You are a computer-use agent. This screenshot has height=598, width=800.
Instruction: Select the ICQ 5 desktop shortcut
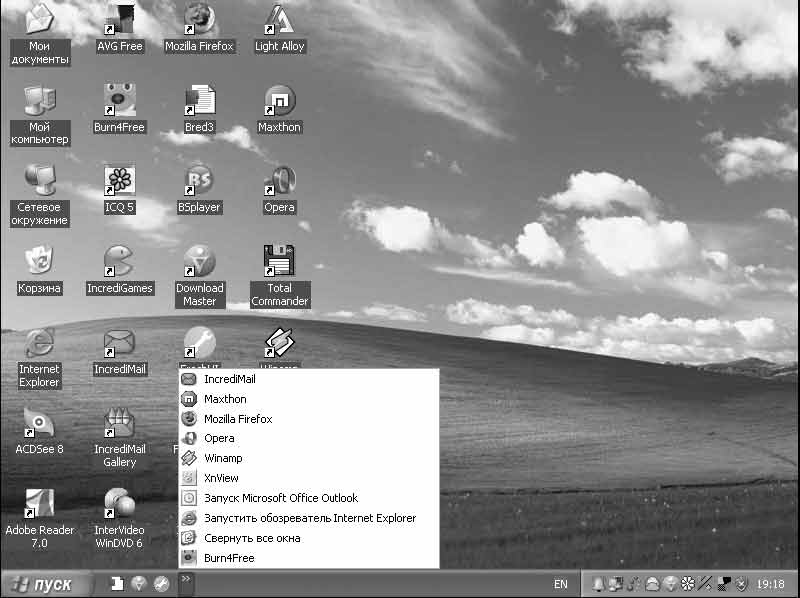click(119, 189)
